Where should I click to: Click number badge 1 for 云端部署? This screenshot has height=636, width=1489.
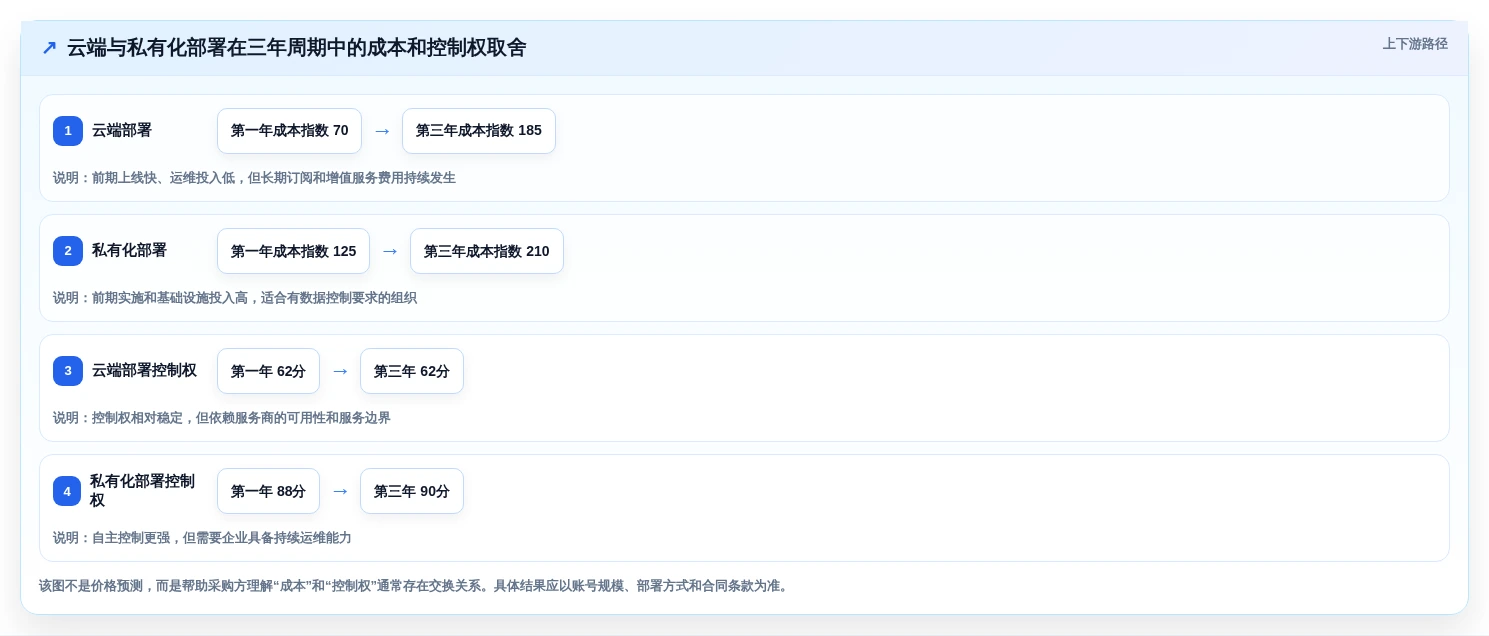tap(68, 131)
